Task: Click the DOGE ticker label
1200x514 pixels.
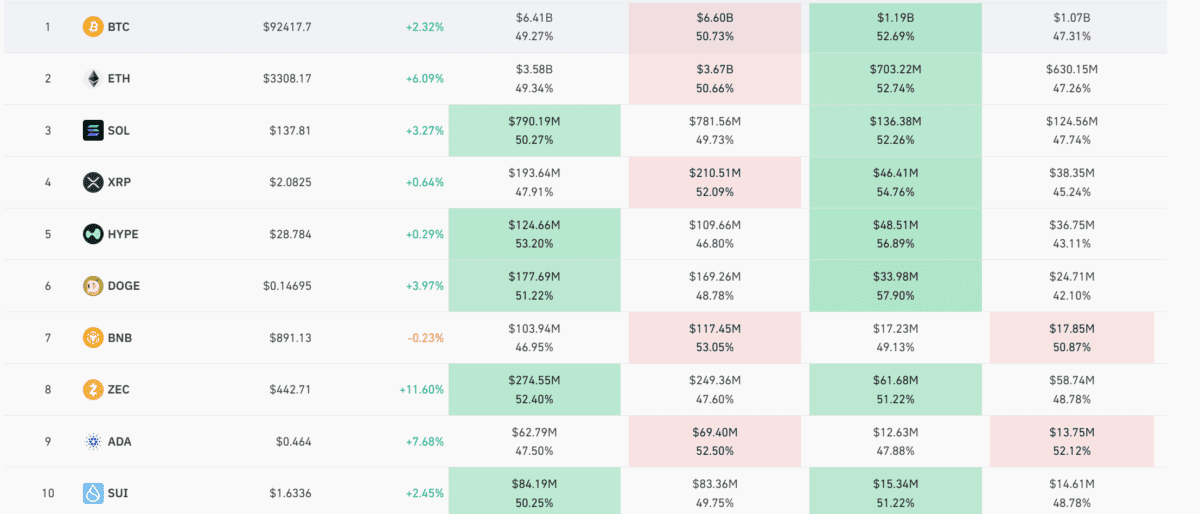Action: [124, 286]
